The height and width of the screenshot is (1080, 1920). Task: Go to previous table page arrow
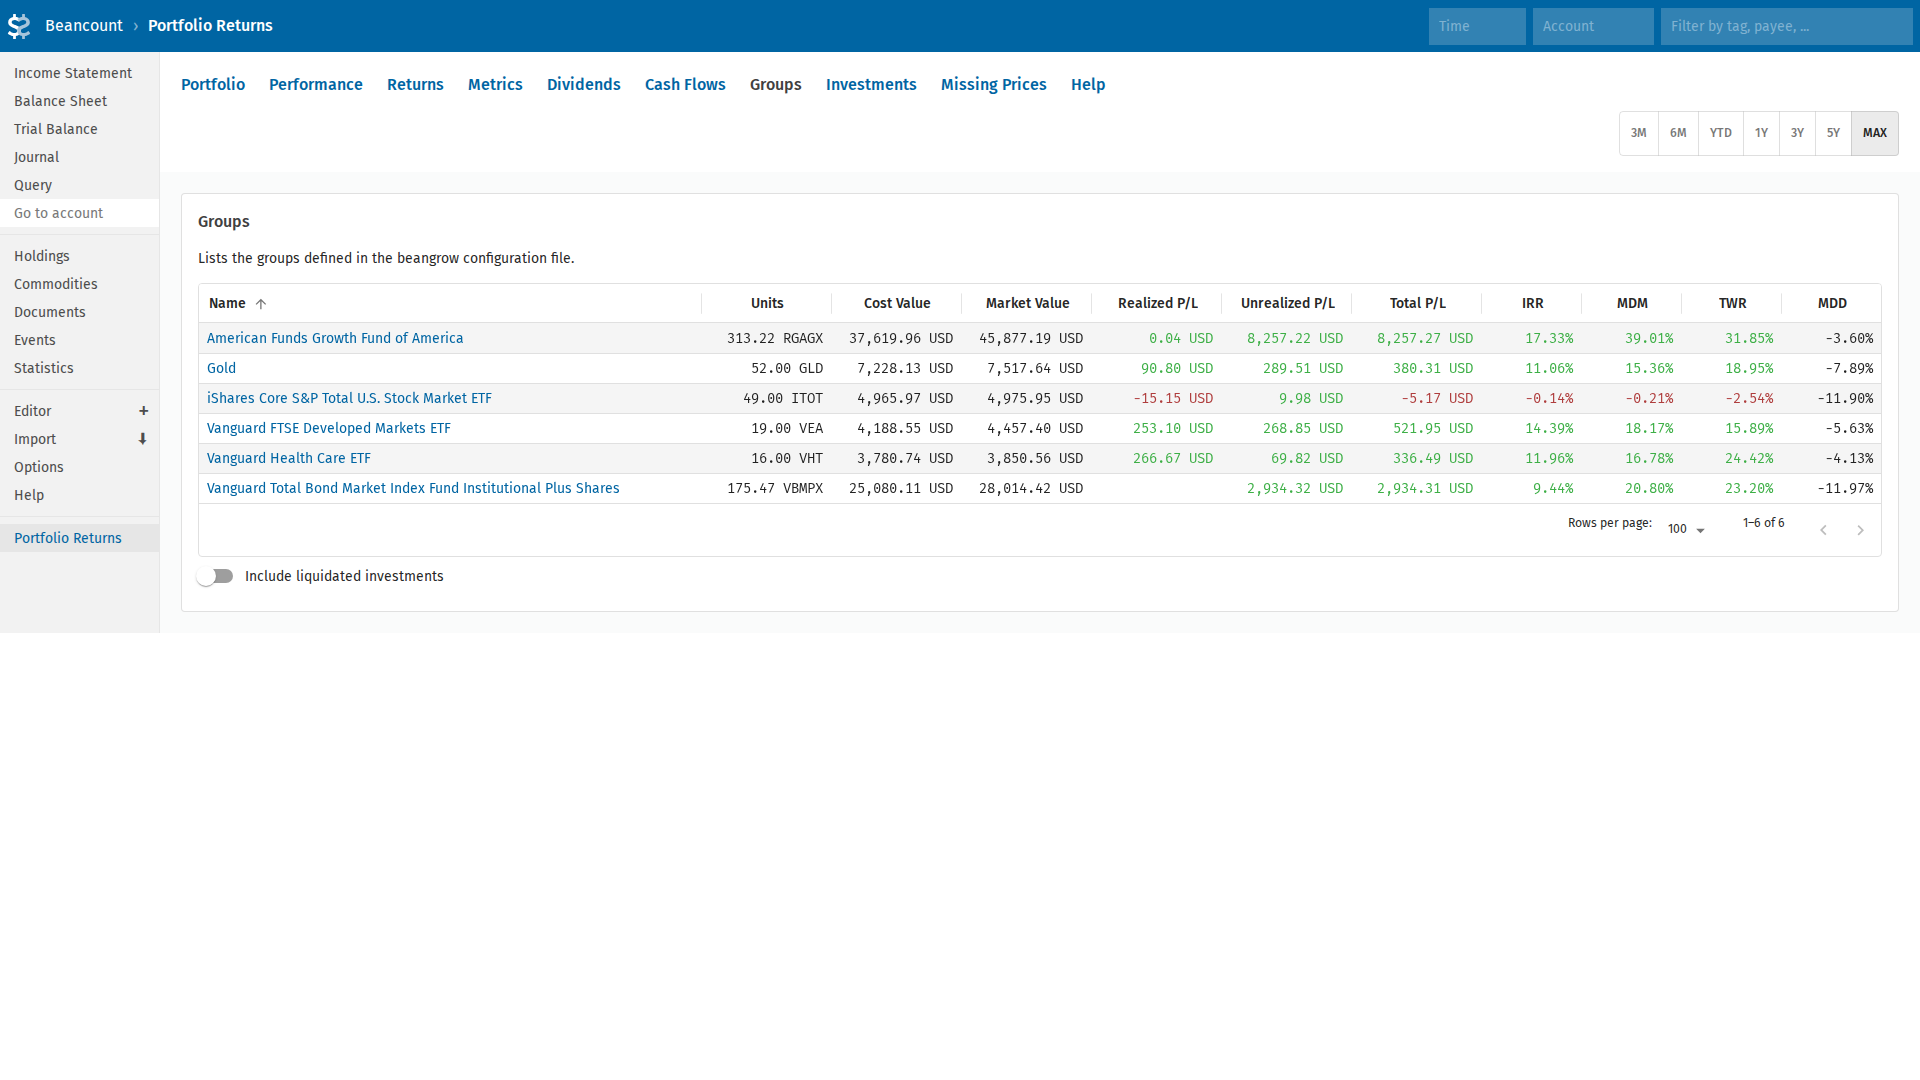(1823, 530)
